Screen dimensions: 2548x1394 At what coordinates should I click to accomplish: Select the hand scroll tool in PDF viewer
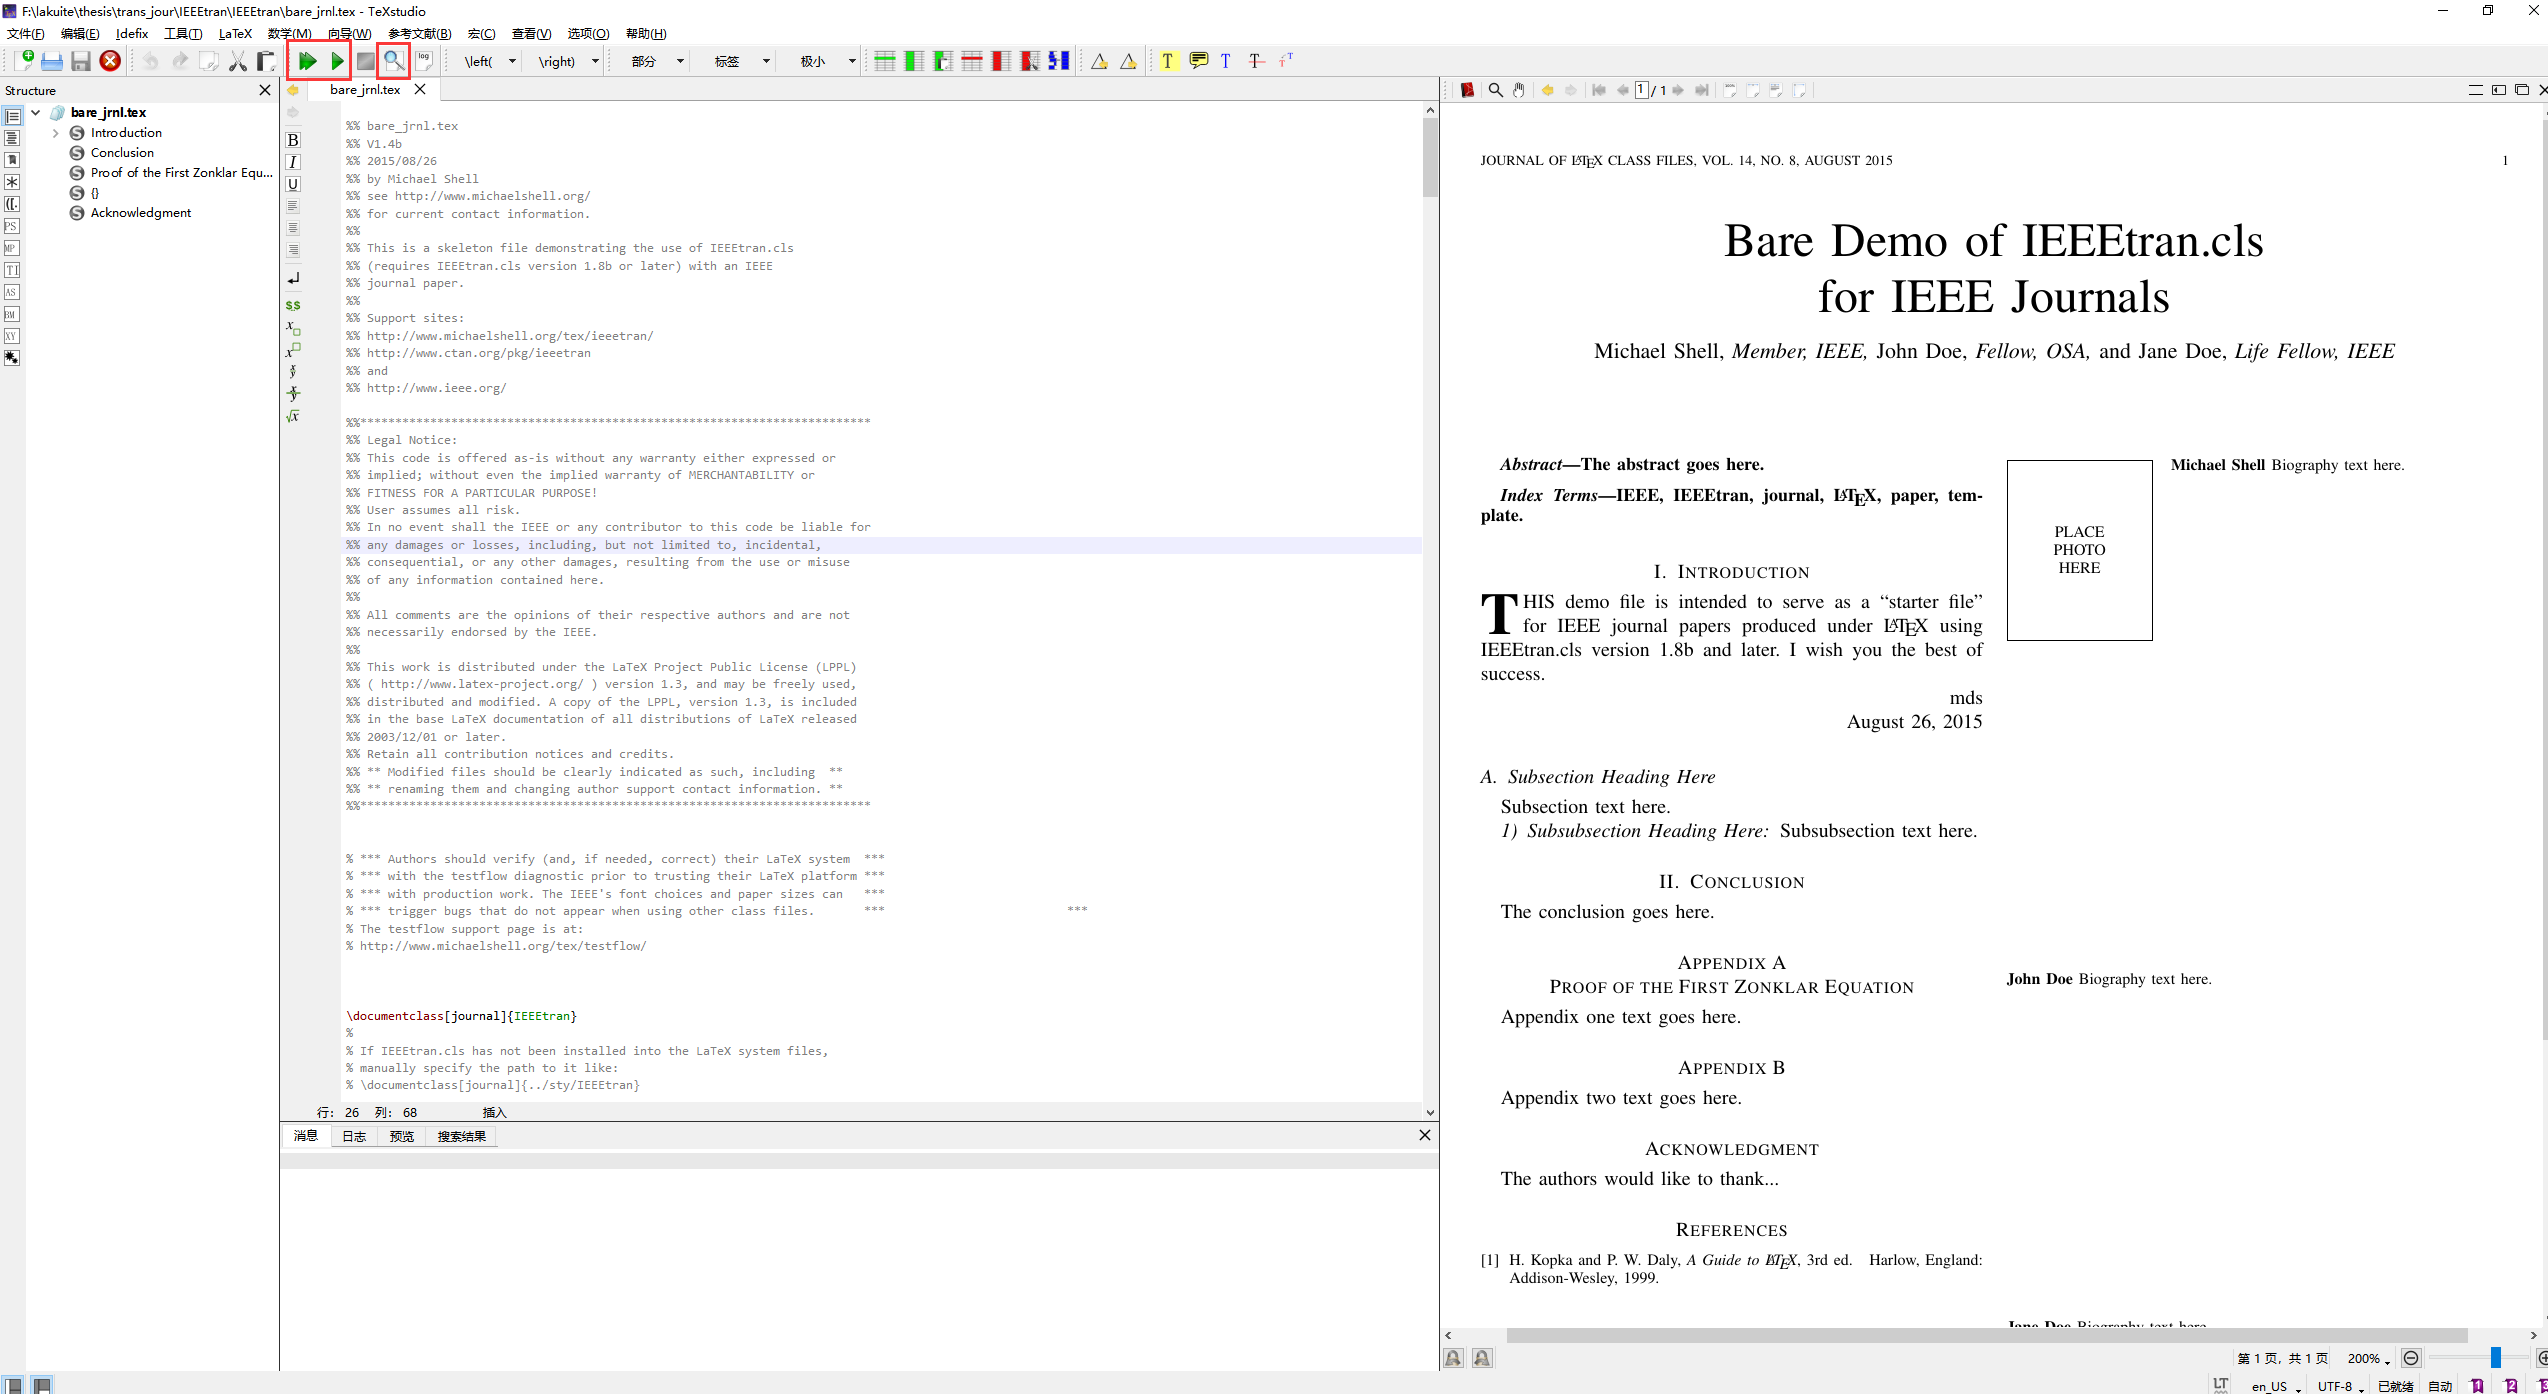click(x=1519, y=90)
